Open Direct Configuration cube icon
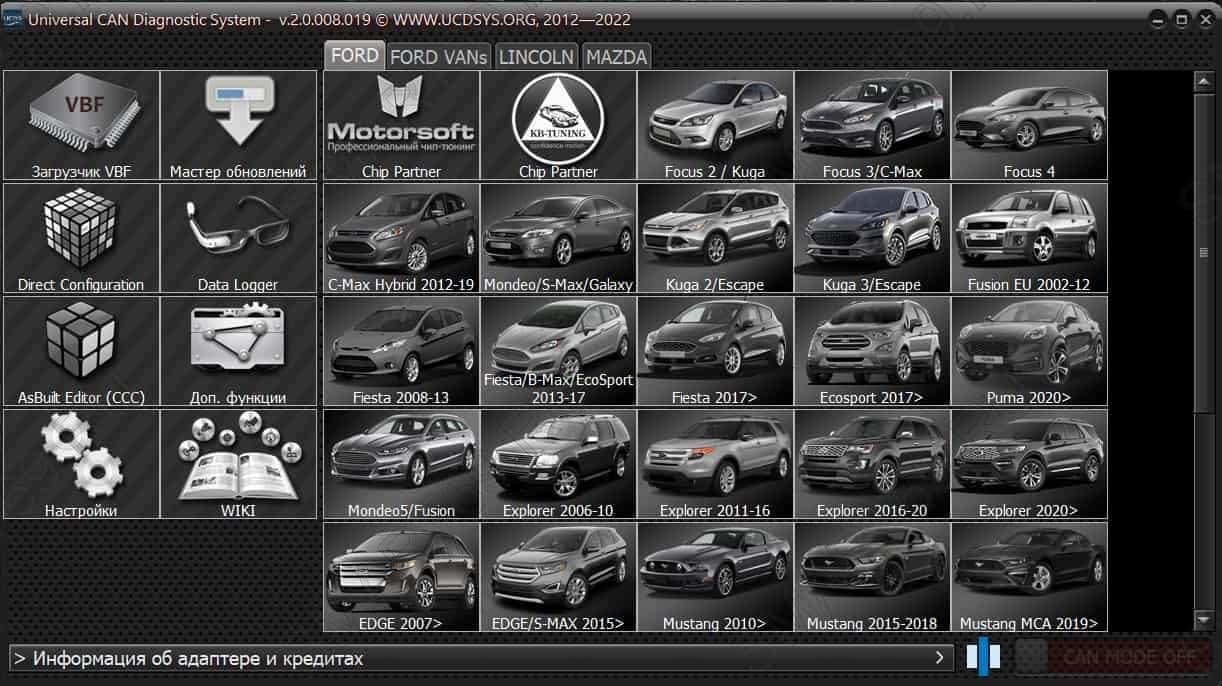1222x686 pixels. point(82,238)
